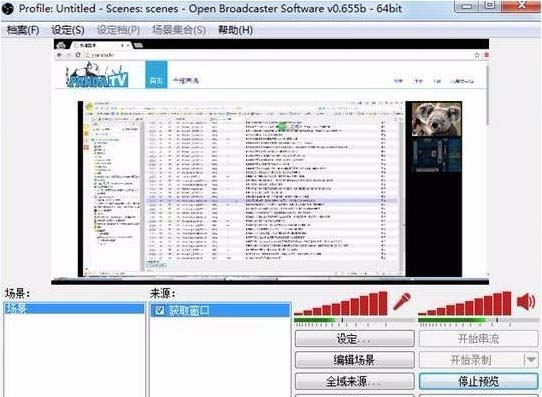Open the 设定档(P) menu
The image size is (542, 397).
(x=119, y=30)
